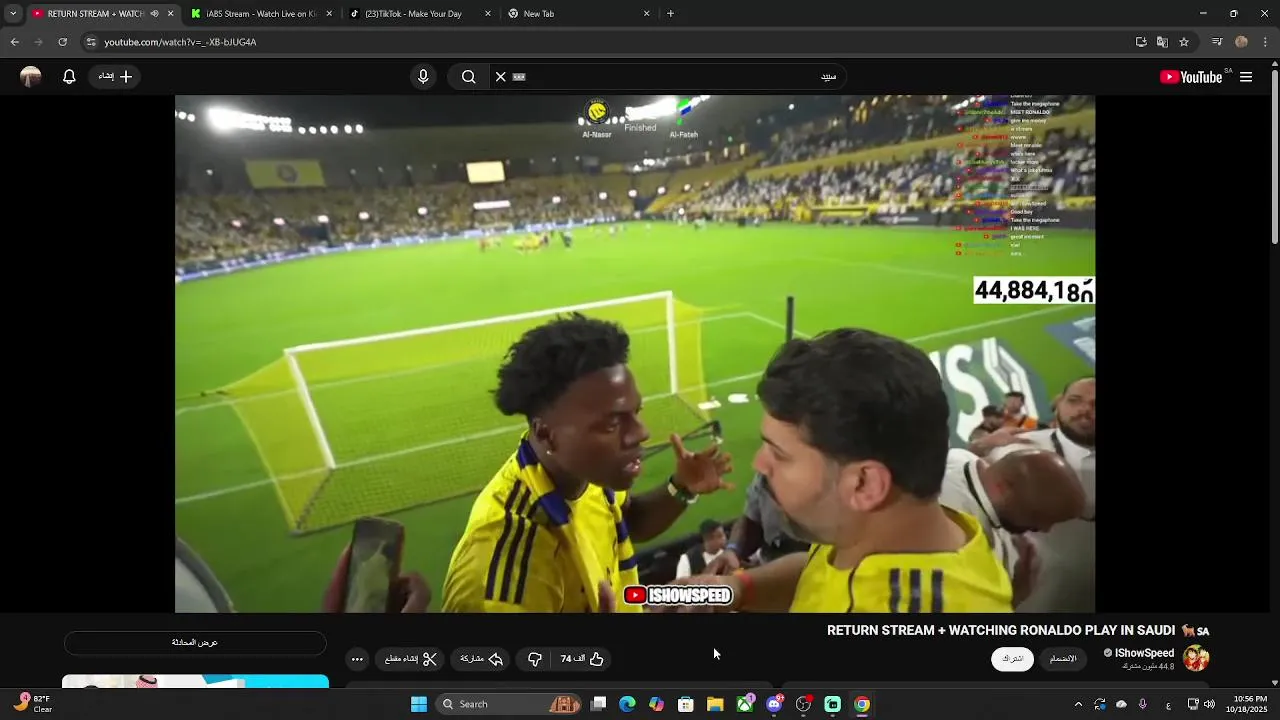Click the address bar URL

(x=180, y=42)
